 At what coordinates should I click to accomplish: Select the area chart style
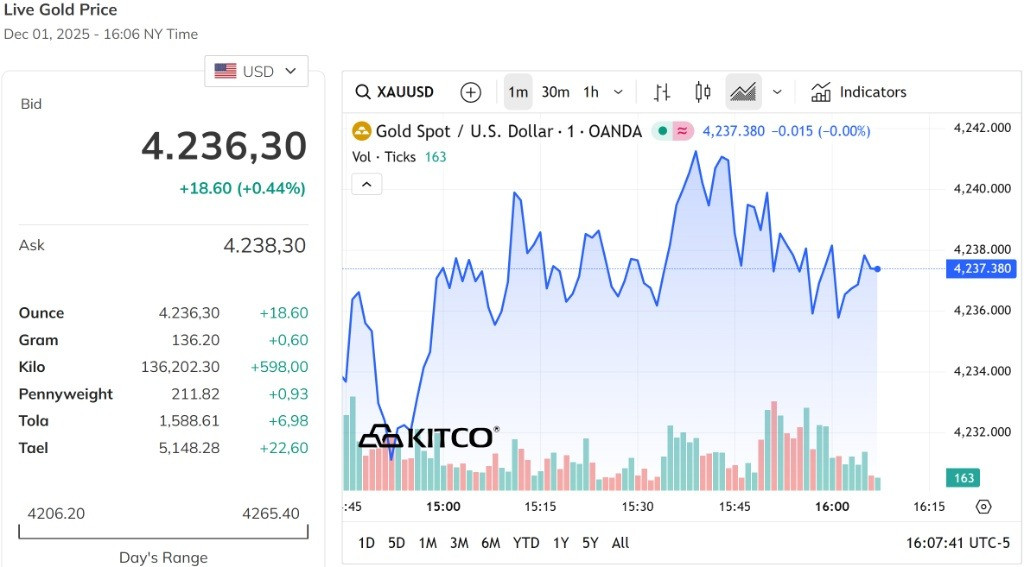tap(743, 92)
